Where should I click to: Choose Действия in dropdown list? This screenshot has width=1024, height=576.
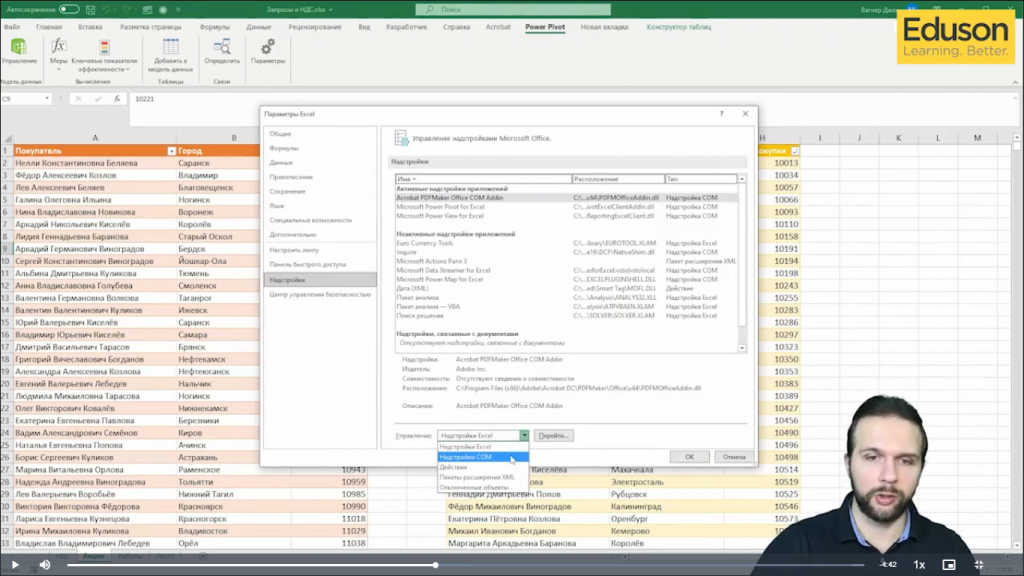(x=483, y=467)
